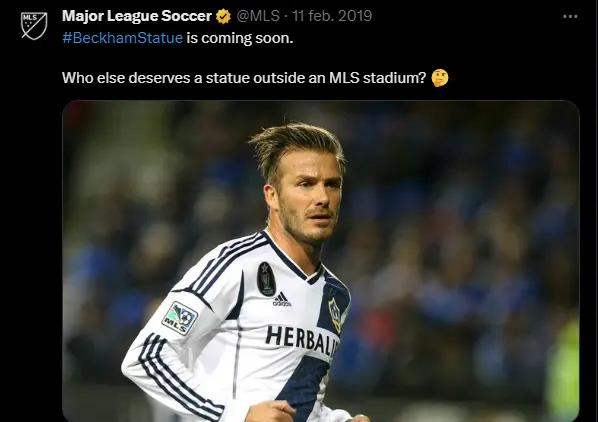Click the Adidas logo on the jersey

point(281,299)
